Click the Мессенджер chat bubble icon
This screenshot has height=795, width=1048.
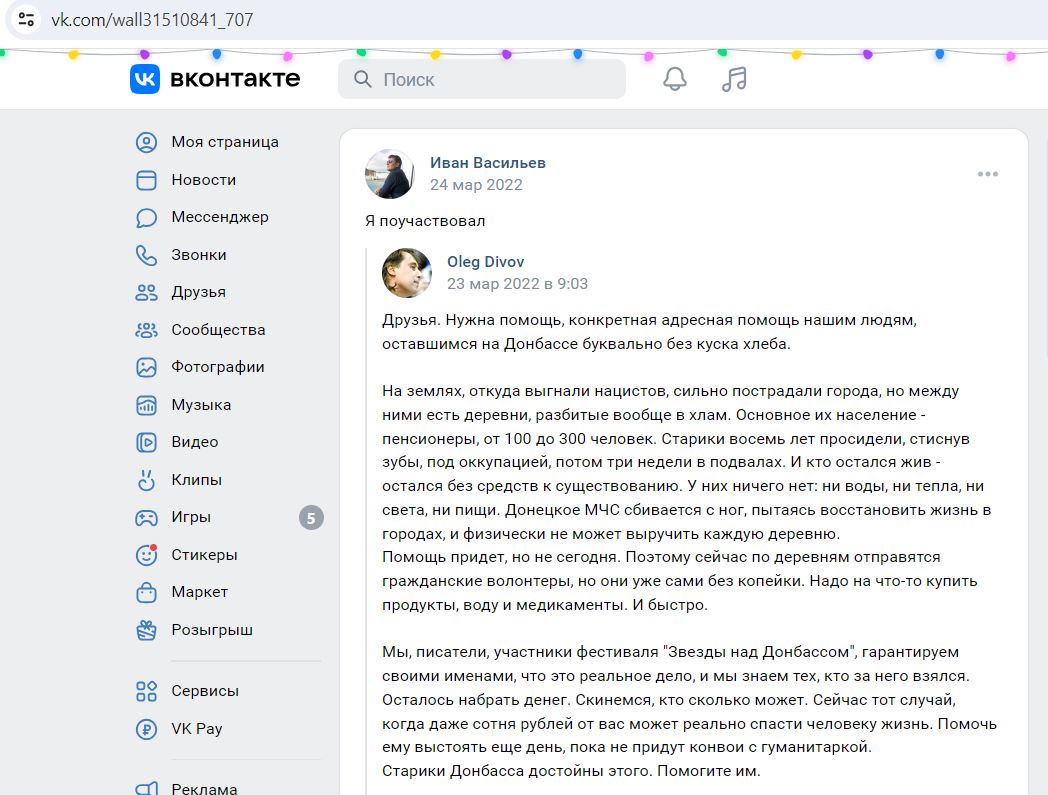(146, 217)
